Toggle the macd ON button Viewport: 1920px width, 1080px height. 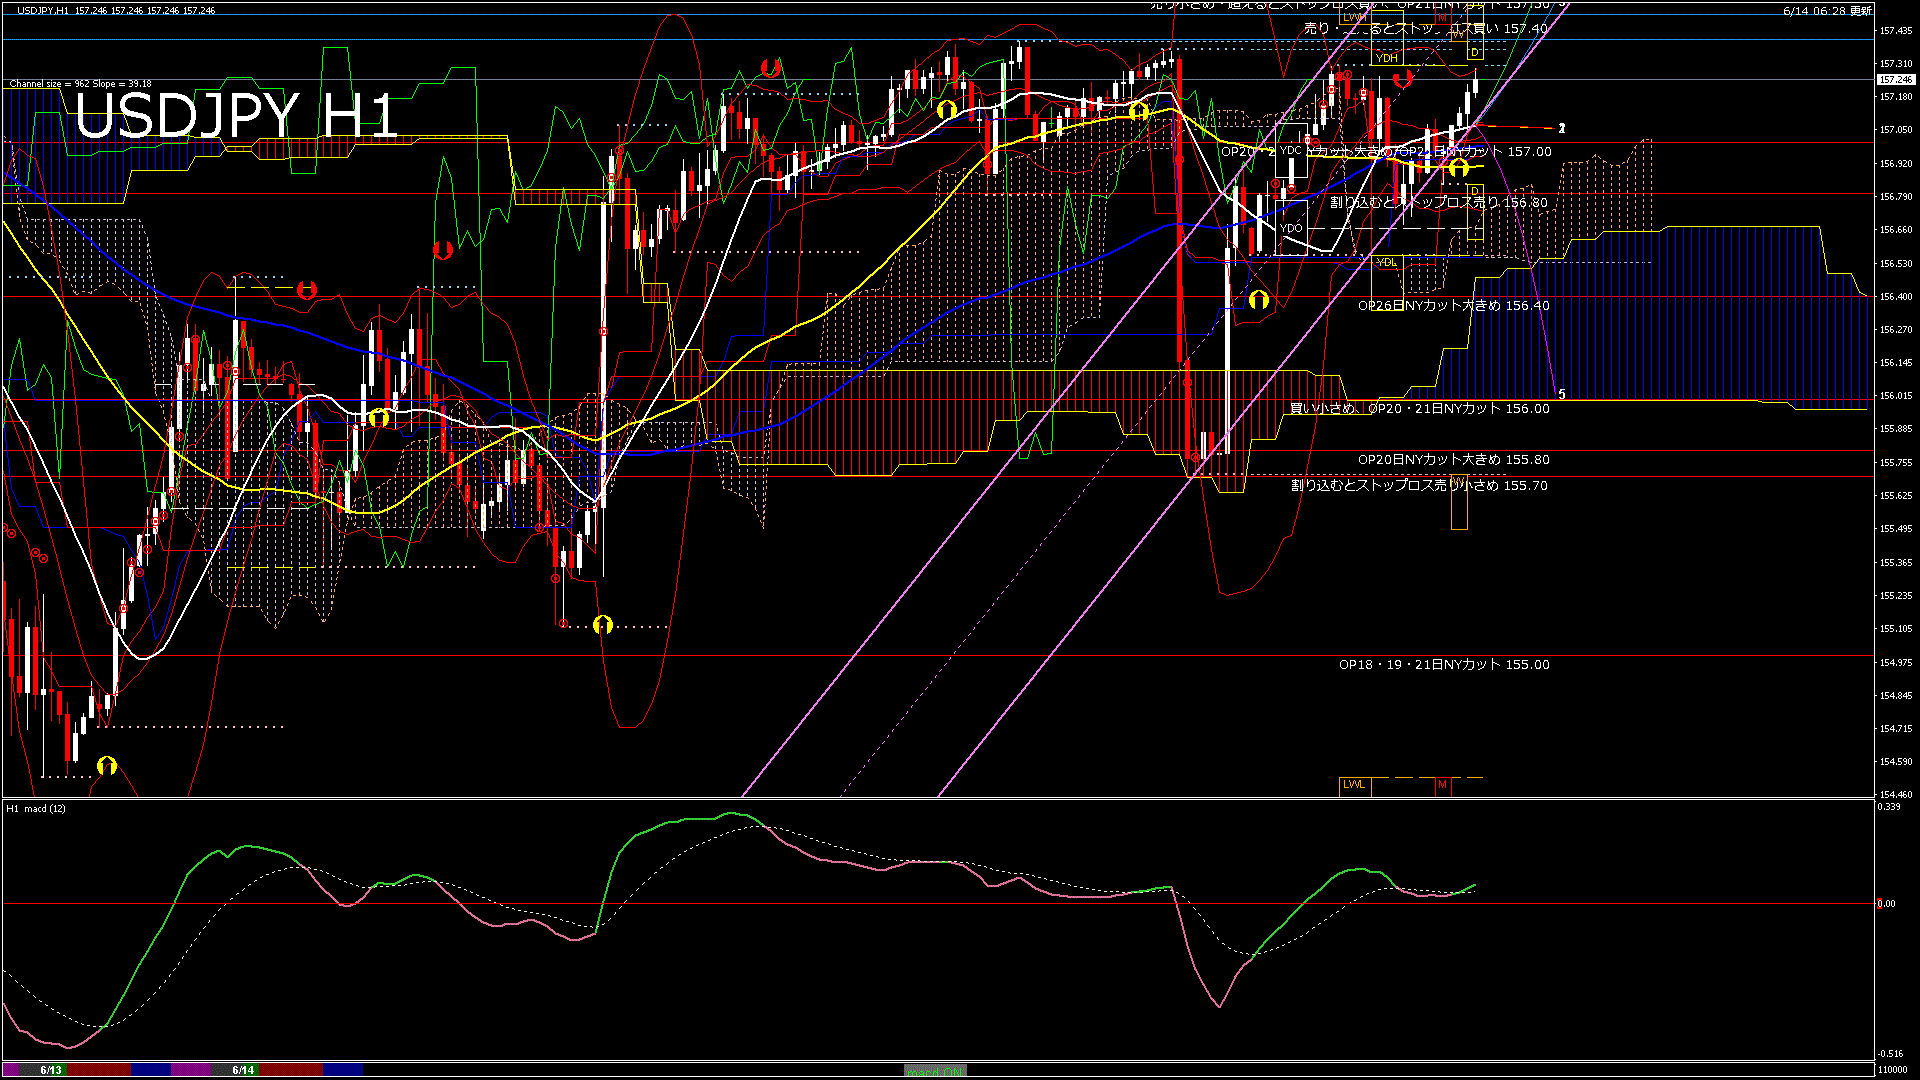click(x=935, y=1070)
